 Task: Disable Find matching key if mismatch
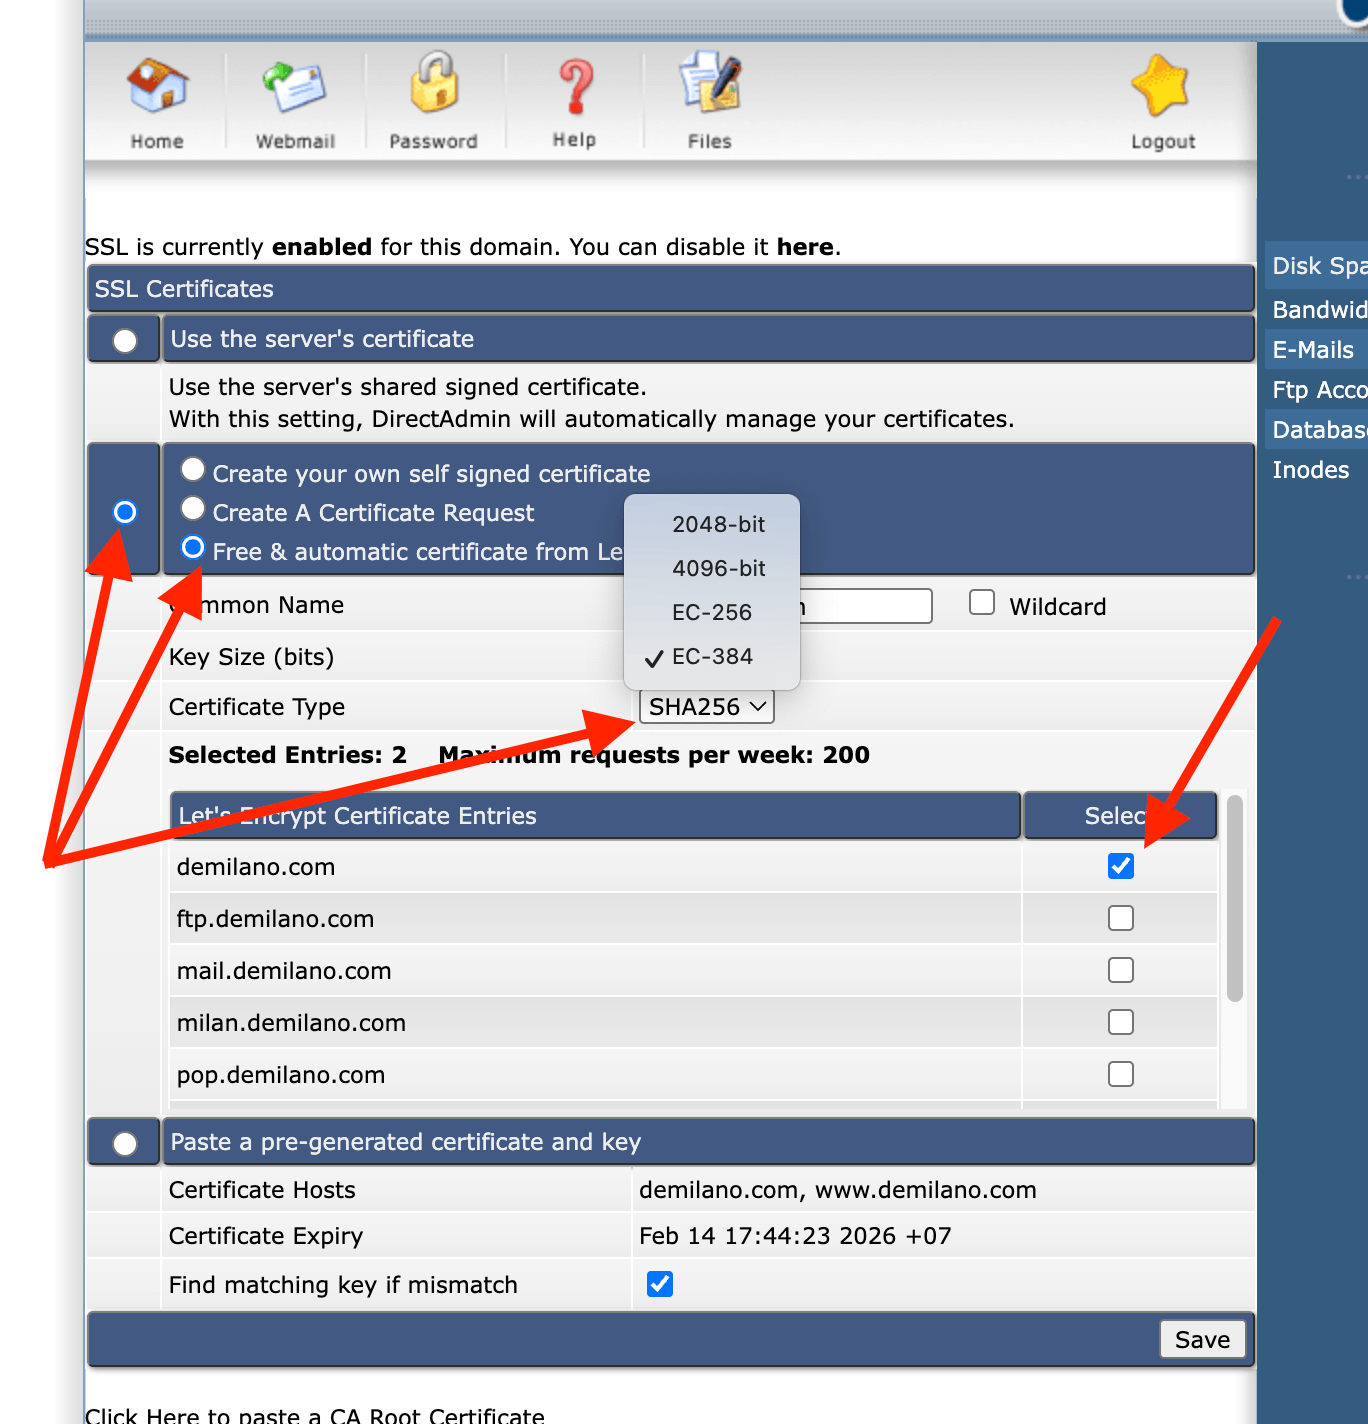click(659, 1284)
